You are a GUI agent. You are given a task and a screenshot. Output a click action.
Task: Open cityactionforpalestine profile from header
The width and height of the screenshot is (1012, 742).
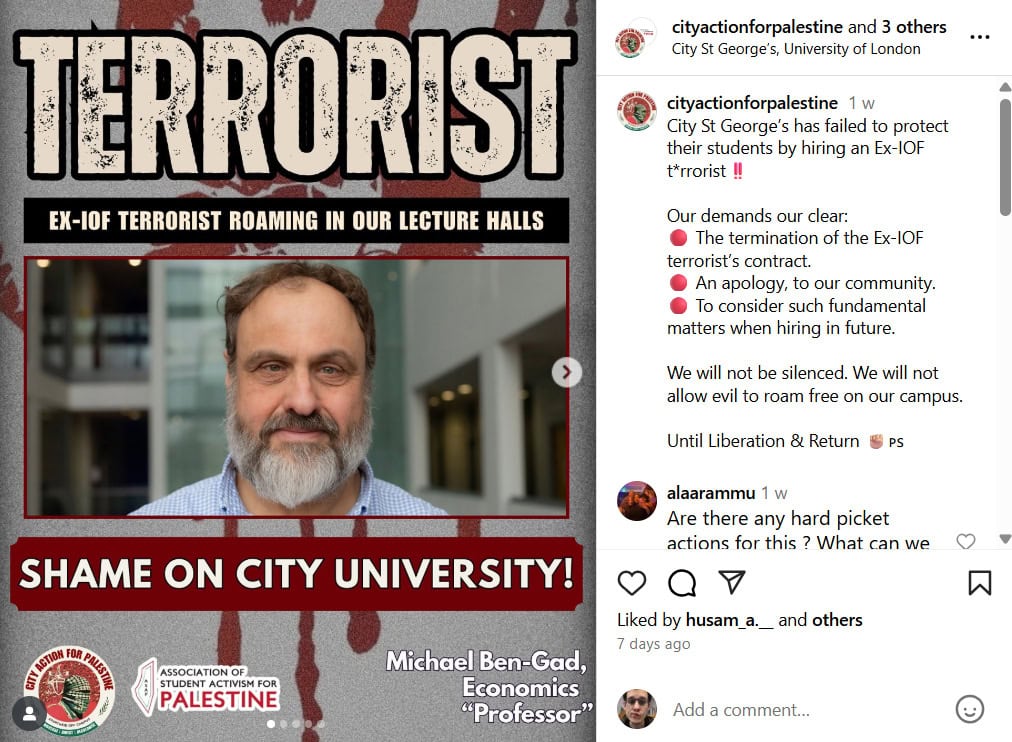coord(757,27)
